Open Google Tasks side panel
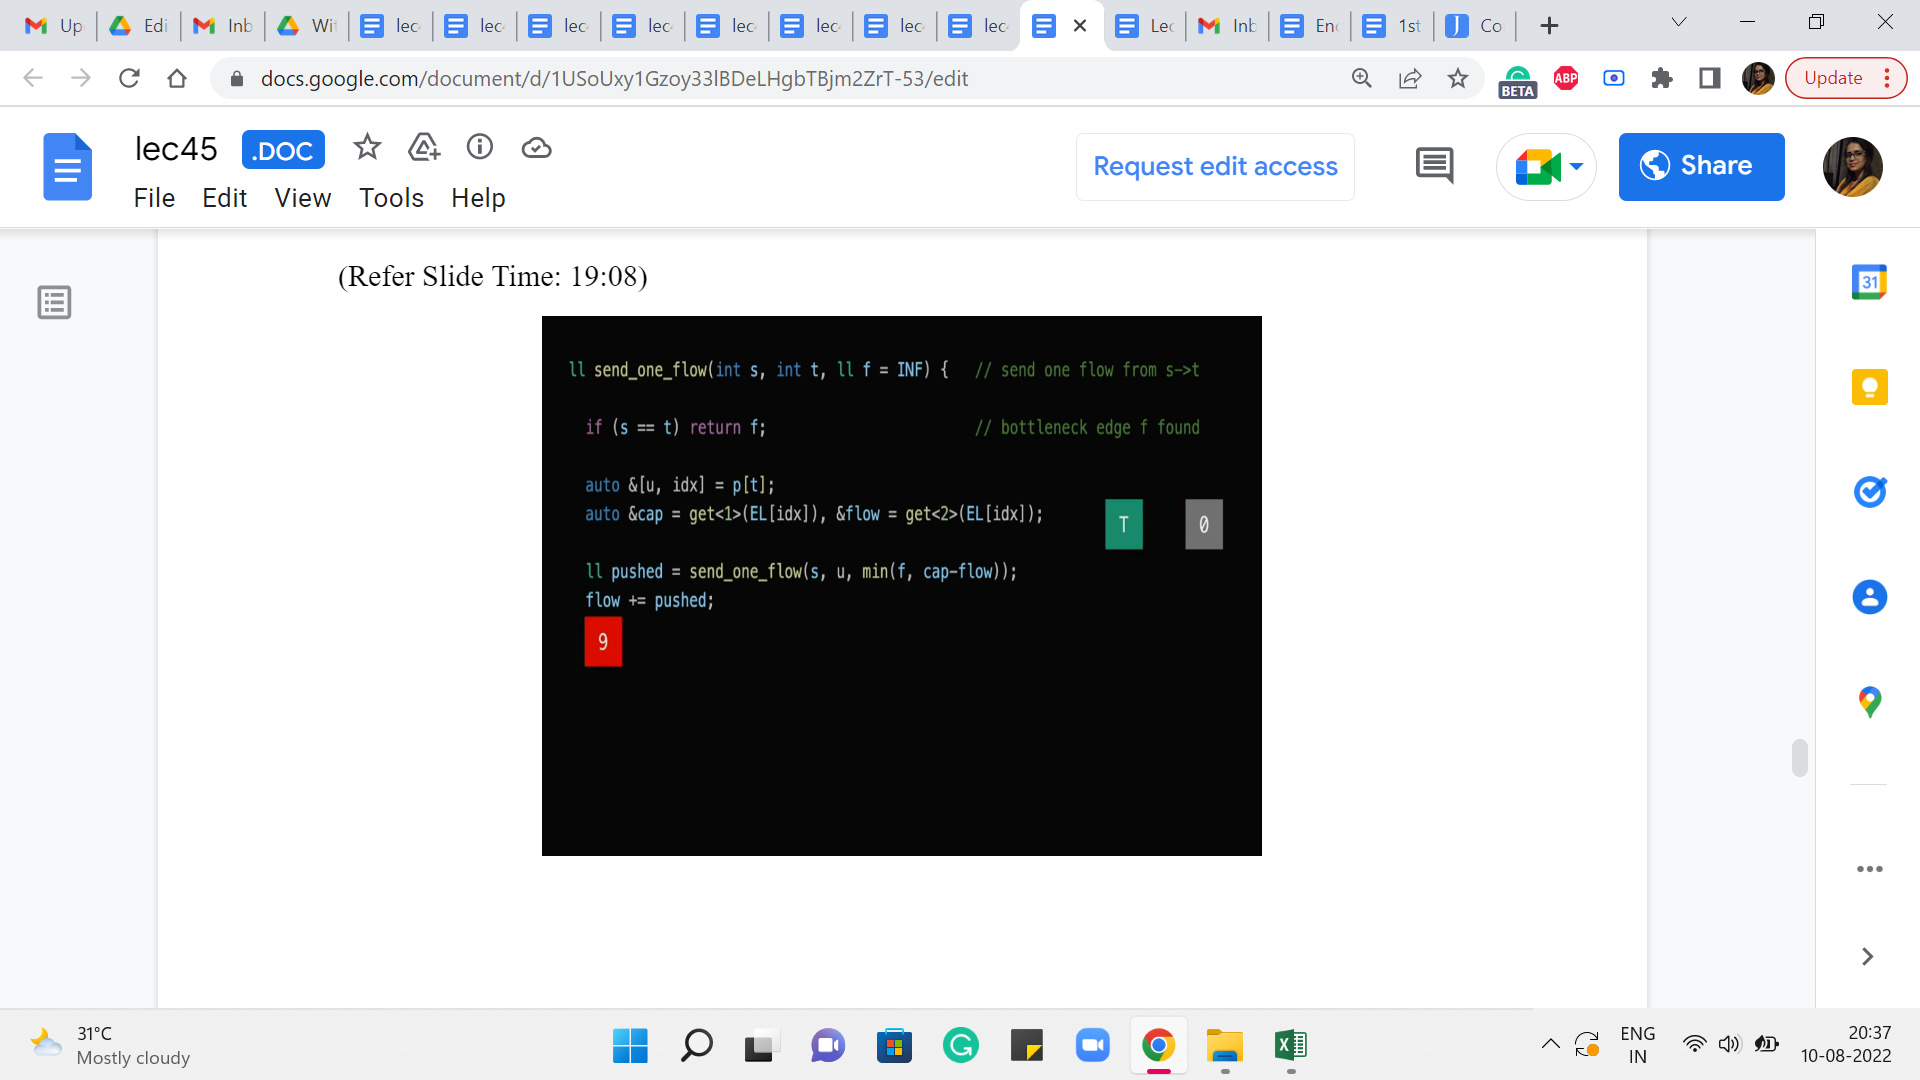The height and width of the screenshot is (1080, 1920). coord(1869,491)
